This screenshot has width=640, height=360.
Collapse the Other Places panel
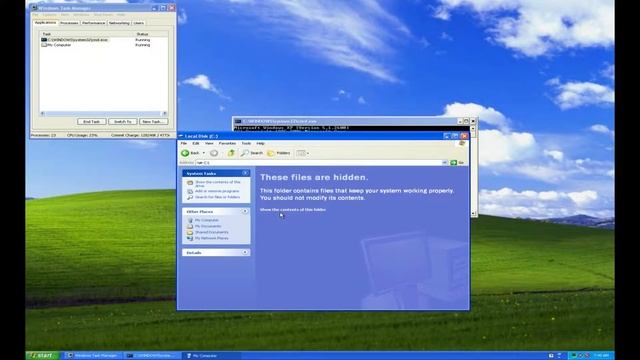click(245, 211)
